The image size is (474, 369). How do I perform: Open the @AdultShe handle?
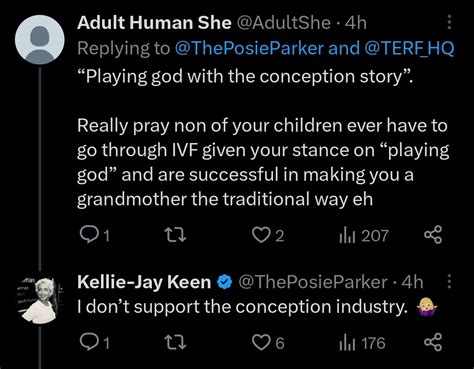(x=284, y=23)
